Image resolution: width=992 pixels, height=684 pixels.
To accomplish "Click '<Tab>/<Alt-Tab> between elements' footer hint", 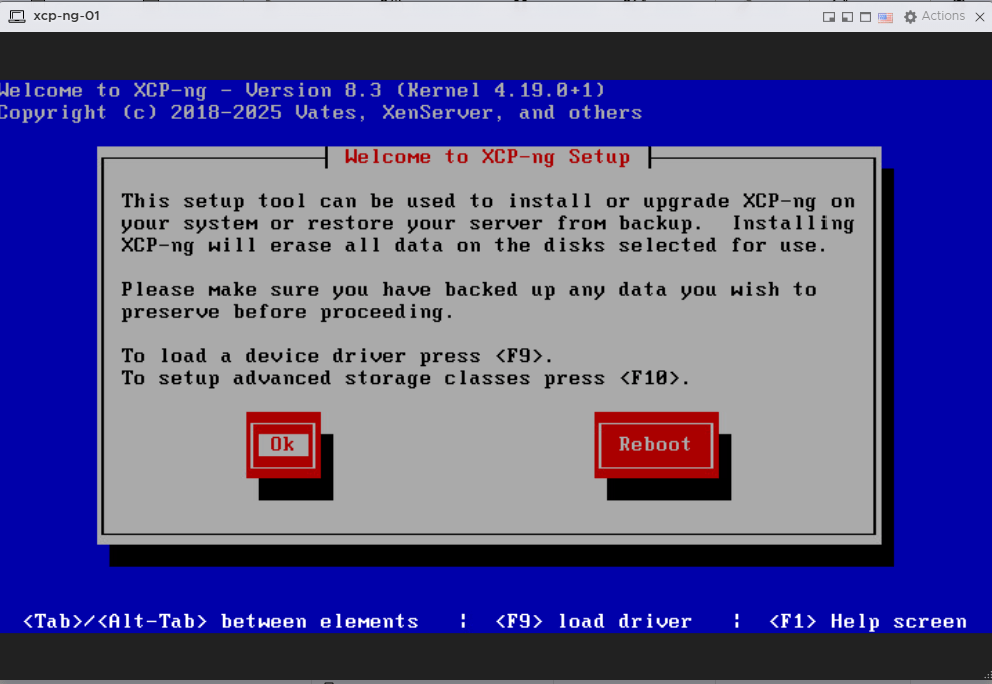I will pyautogui.click(x=220, y=621).
